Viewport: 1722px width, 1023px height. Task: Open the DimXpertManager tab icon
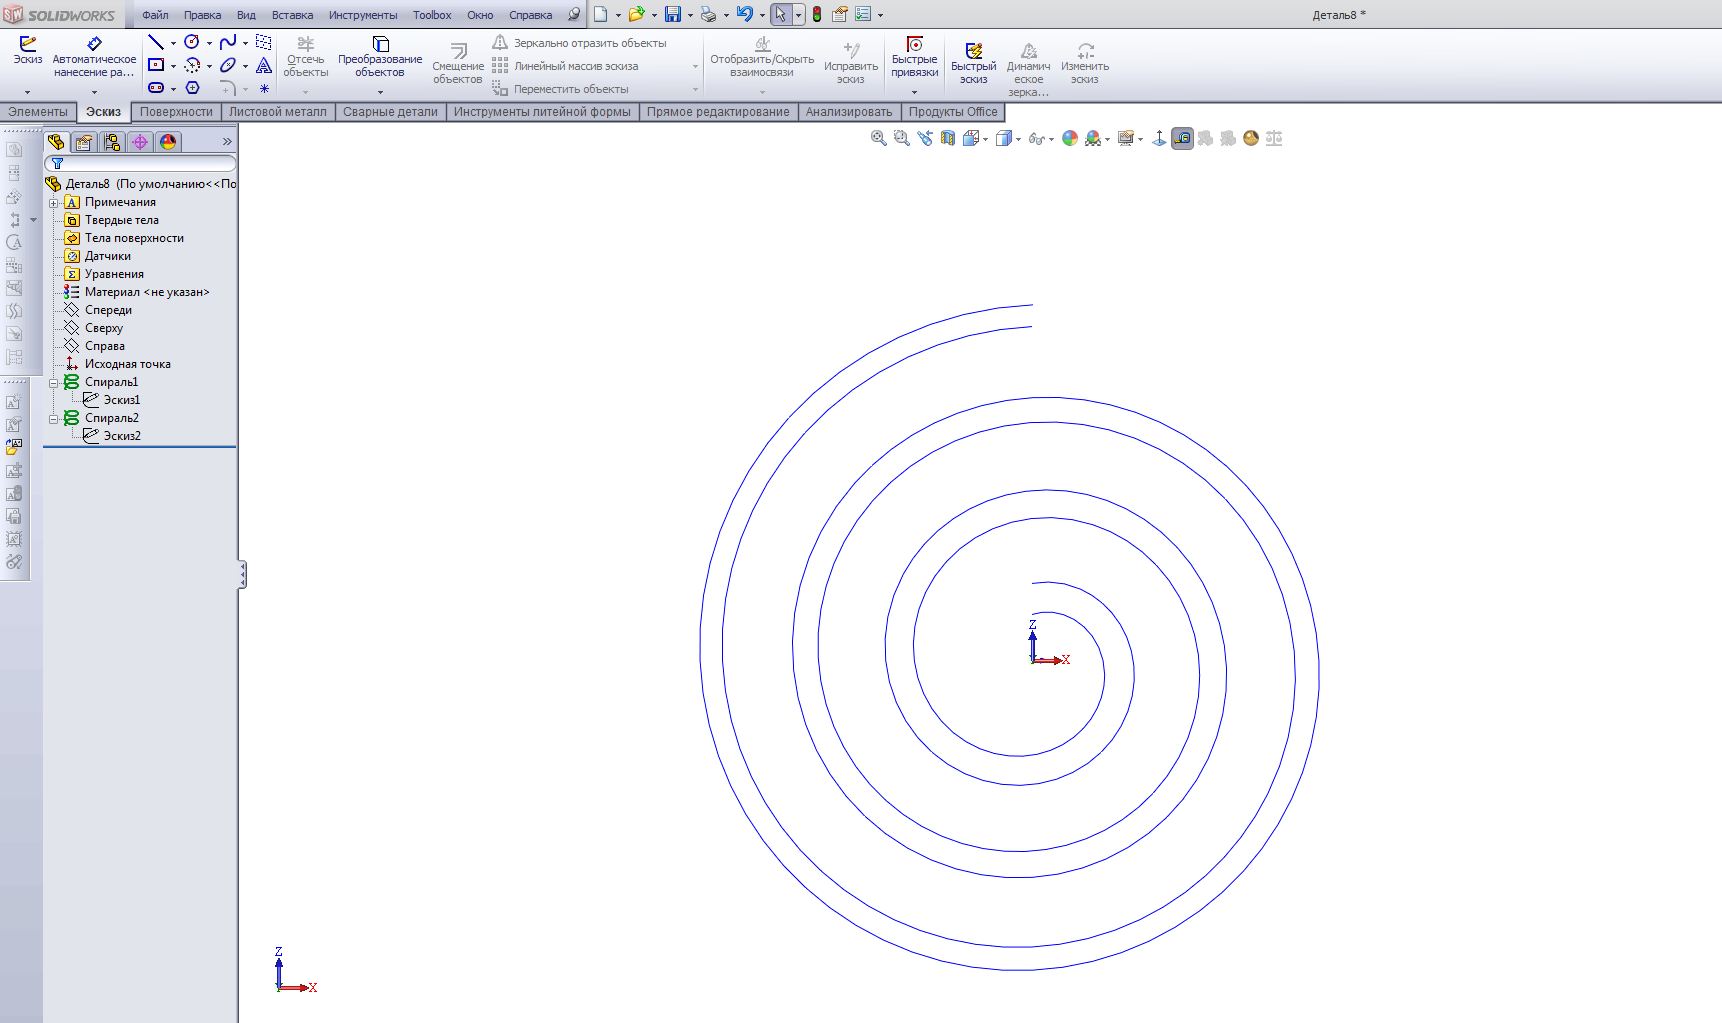[x=140, y=142]
